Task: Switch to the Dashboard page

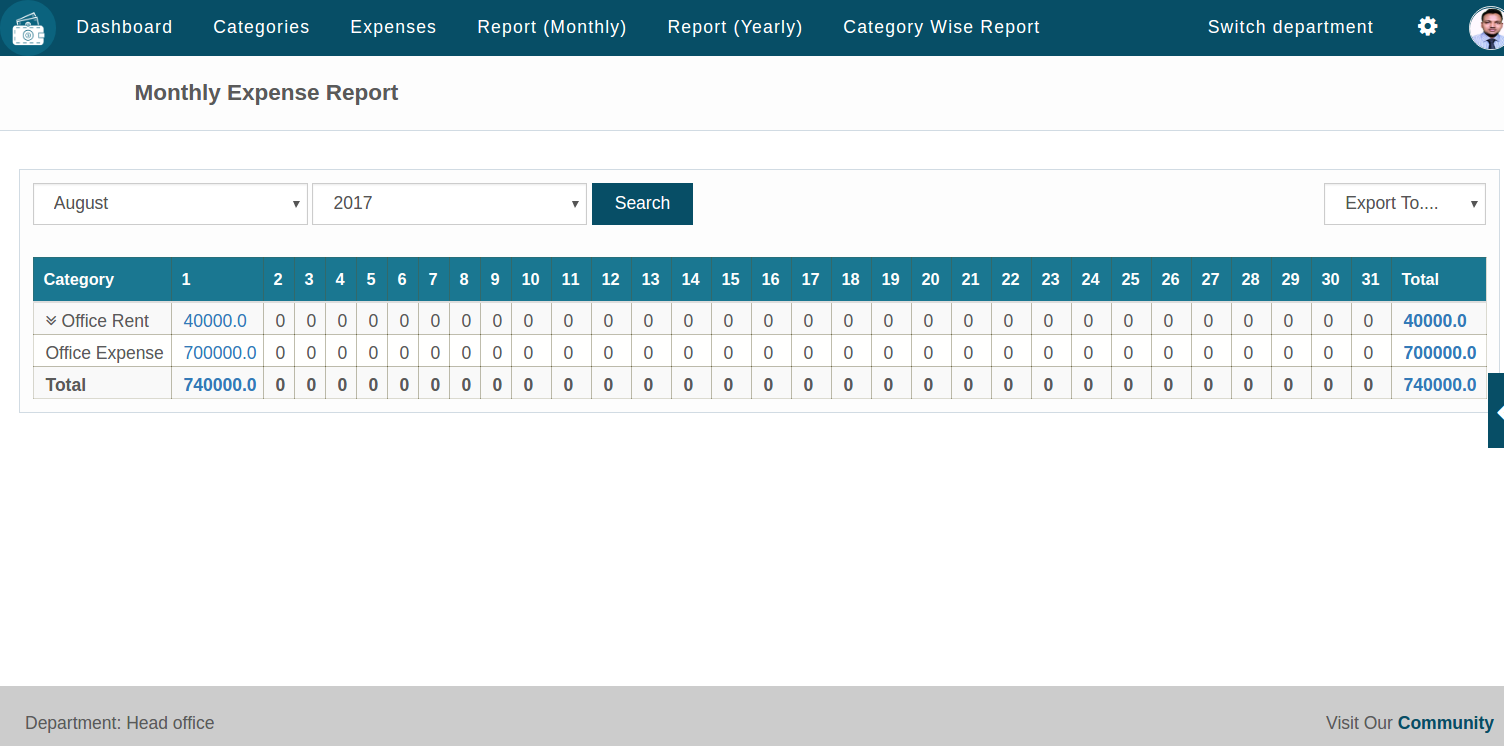Action: 124,27
